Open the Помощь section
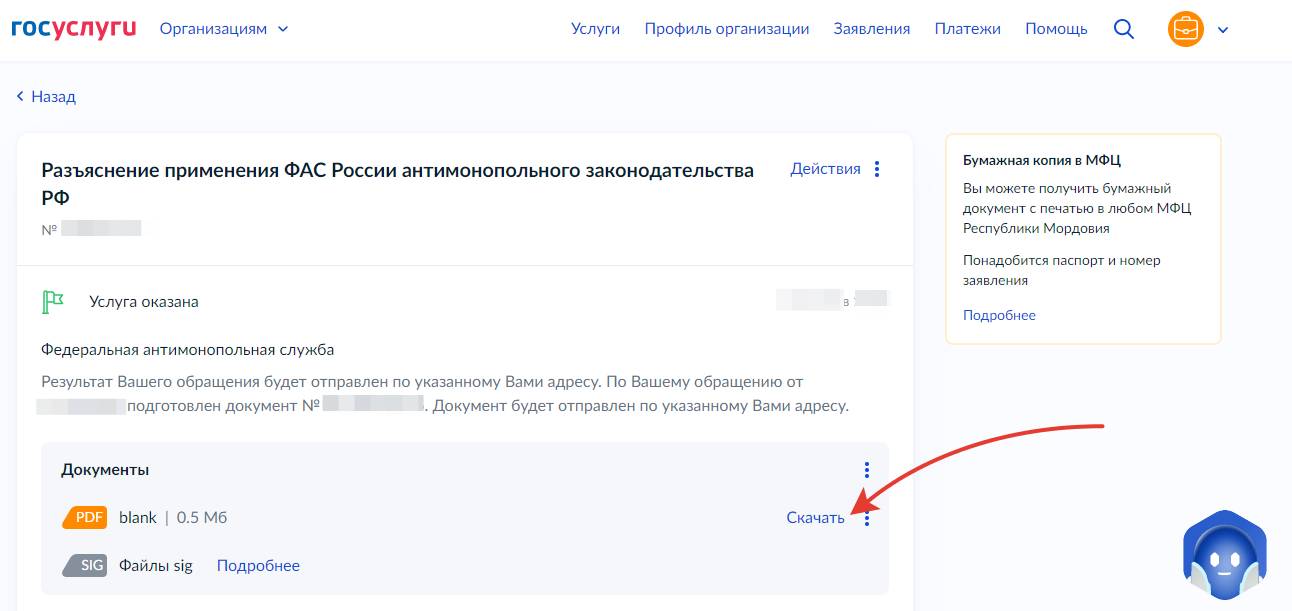This screenshot has height=611, width=1292. (1056, 29)
